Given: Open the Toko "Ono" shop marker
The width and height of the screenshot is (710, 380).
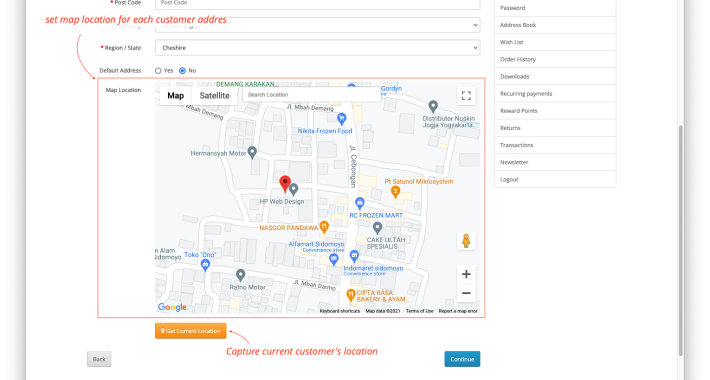Looking at the screenshot, I should coord(205,265).
